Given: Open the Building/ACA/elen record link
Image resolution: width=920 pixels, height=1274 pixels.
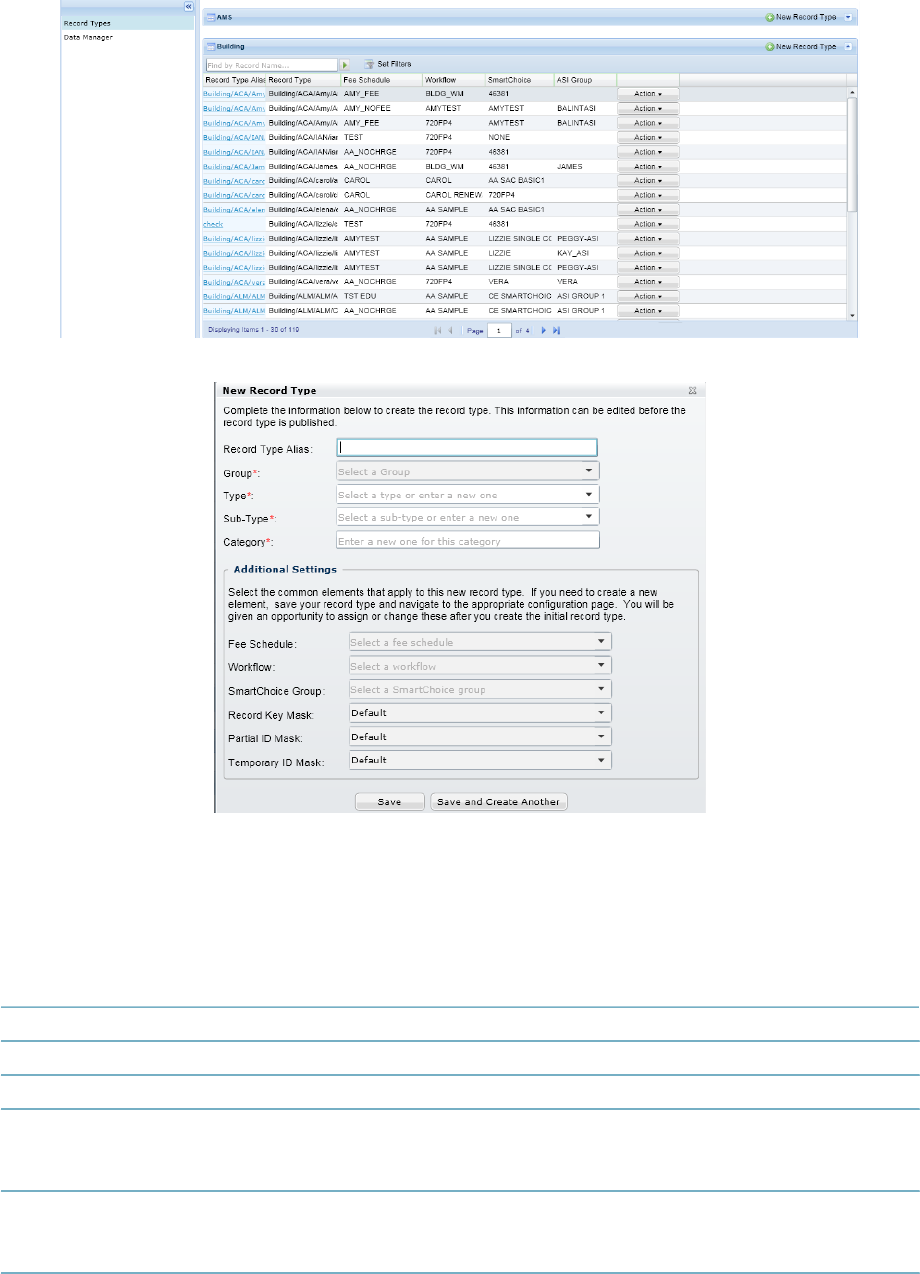Looking at the screenshot, I should coord(234,210).
